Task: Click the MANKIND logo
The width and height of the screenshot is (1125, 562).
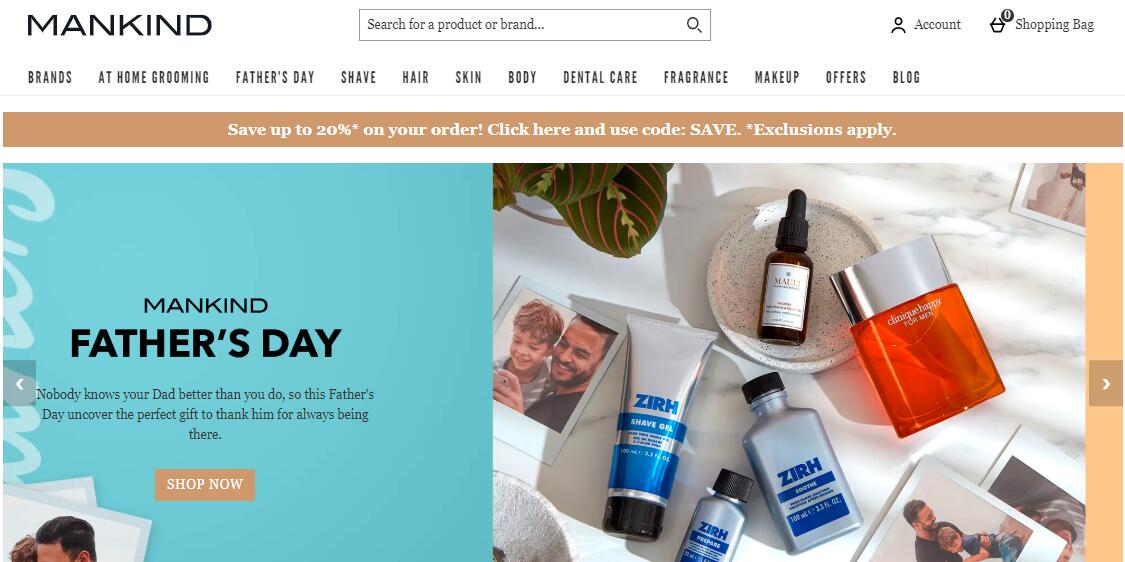Action: [x=120, y=25]
